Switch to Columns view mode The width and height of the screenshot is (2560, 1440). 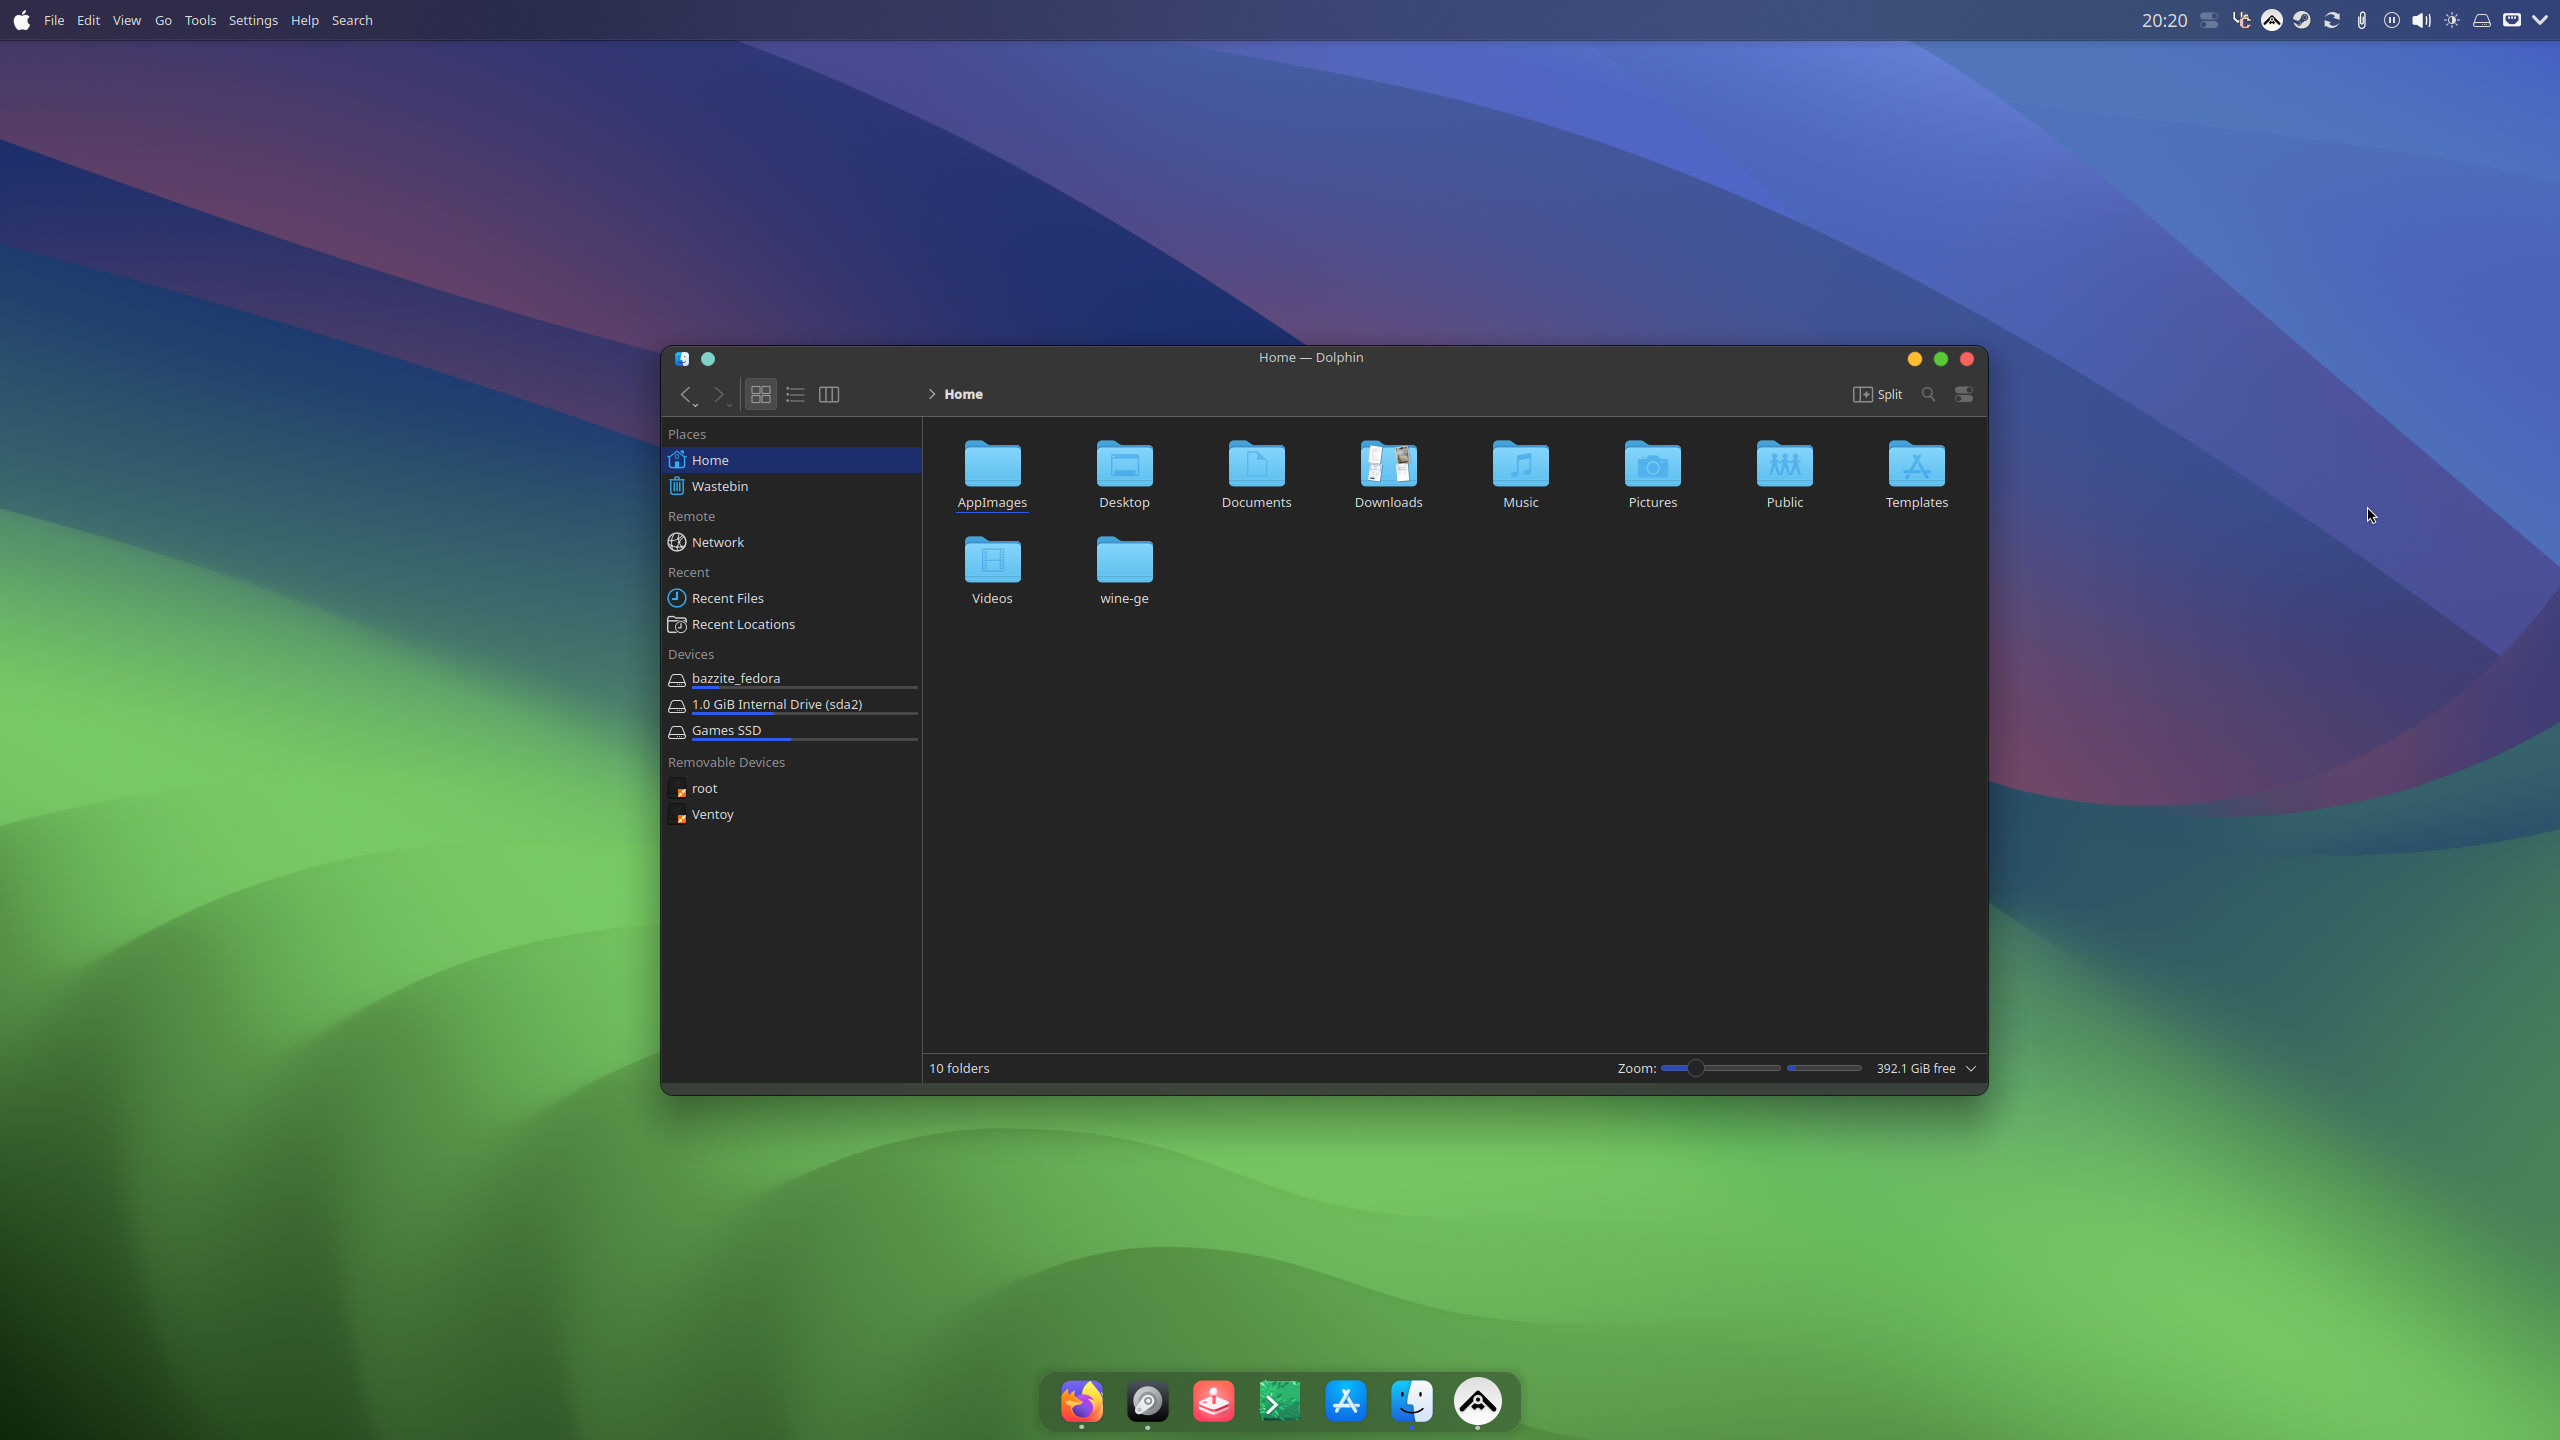(829, 394)
